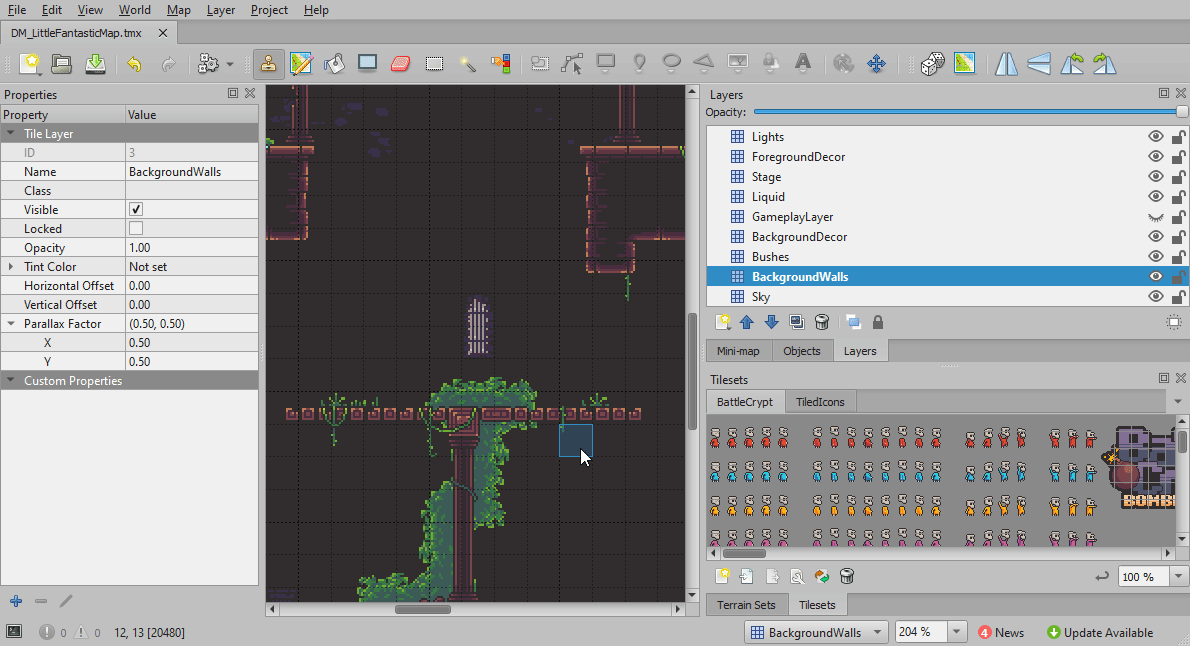Activate the Magic Wand selection tool

pyautogui.click(x=467, y=64)
